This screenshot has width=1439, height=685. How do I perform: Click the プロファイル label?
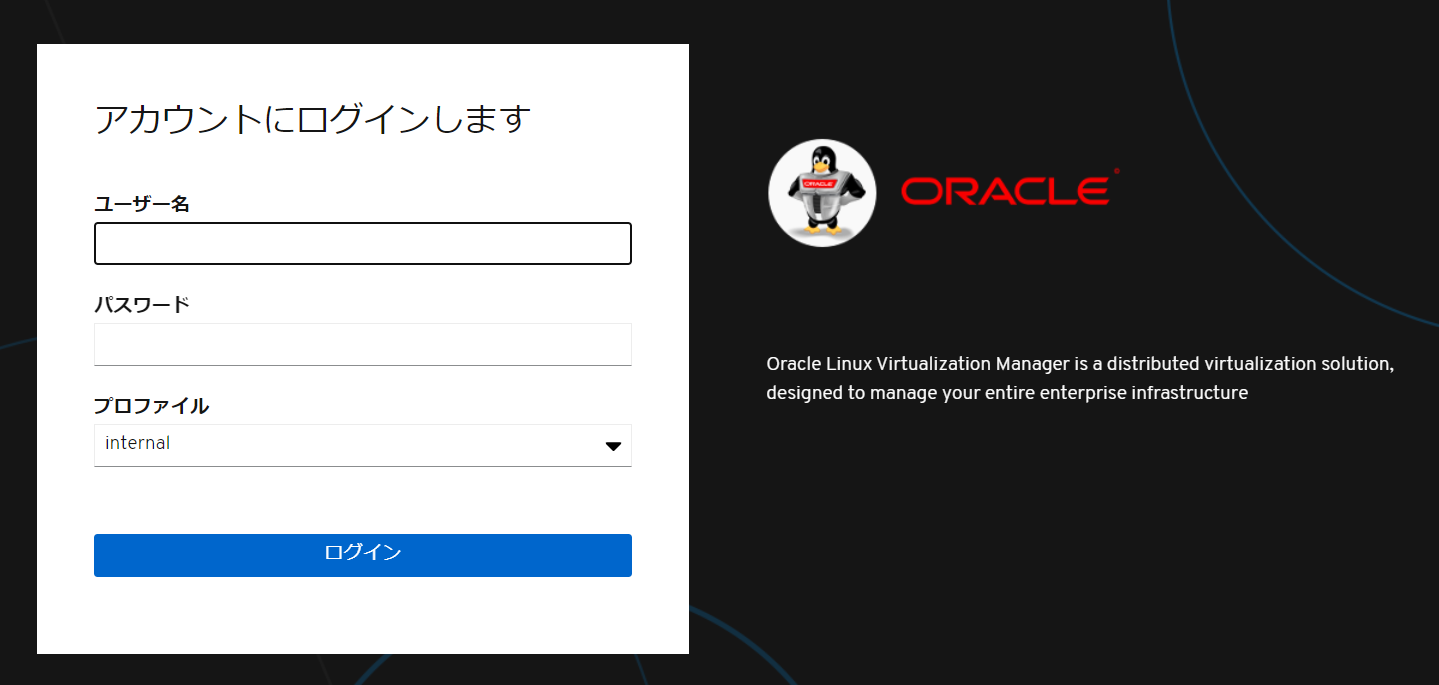coord(152,406)
